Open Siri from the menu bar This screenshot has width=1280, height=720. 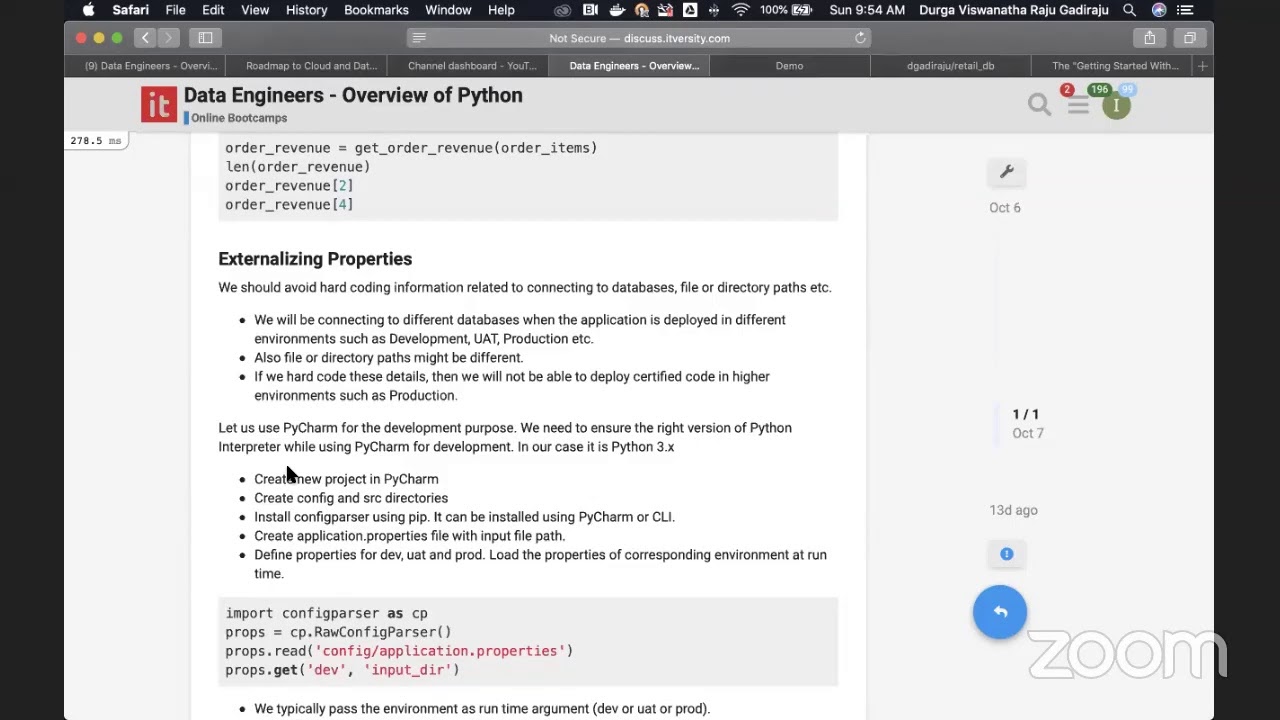[1159, 10]
